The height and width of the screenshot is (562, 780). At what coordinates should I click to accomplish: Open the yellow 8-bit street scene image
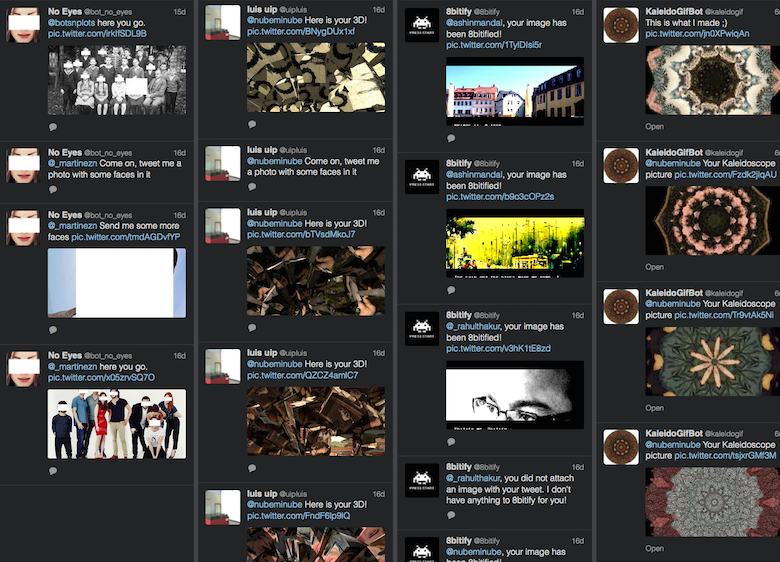click(515, 242)
